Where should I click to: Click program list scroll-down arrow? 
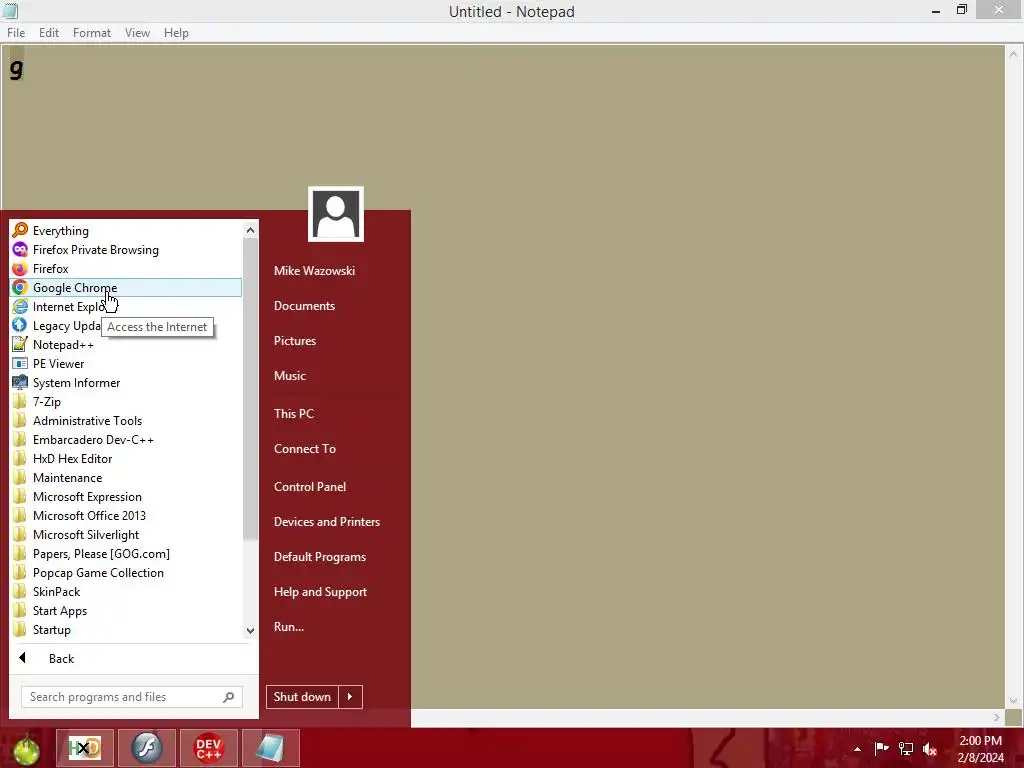point(250,630)
